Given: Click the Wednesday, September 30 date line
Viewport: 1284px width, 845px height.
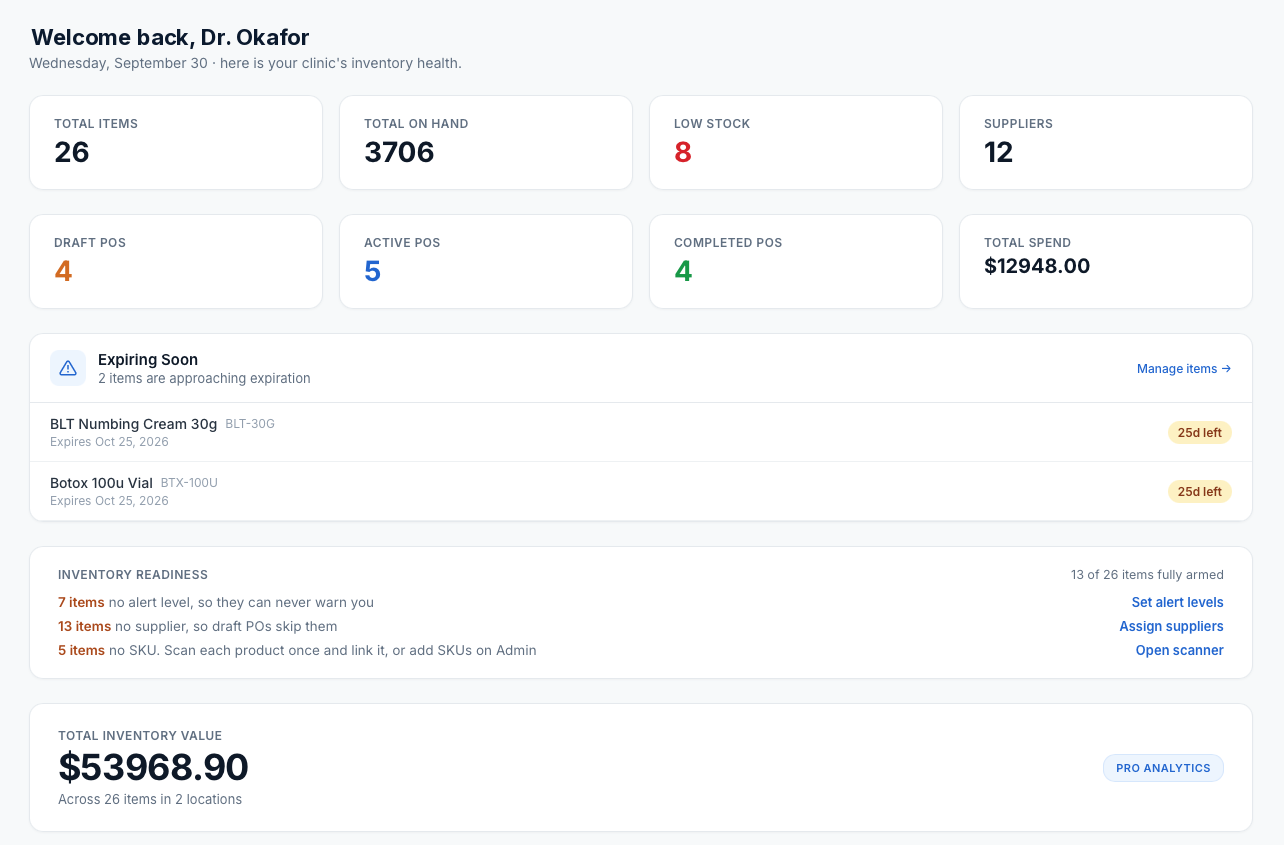Looking at the screenshot, I should coord(245,63).
